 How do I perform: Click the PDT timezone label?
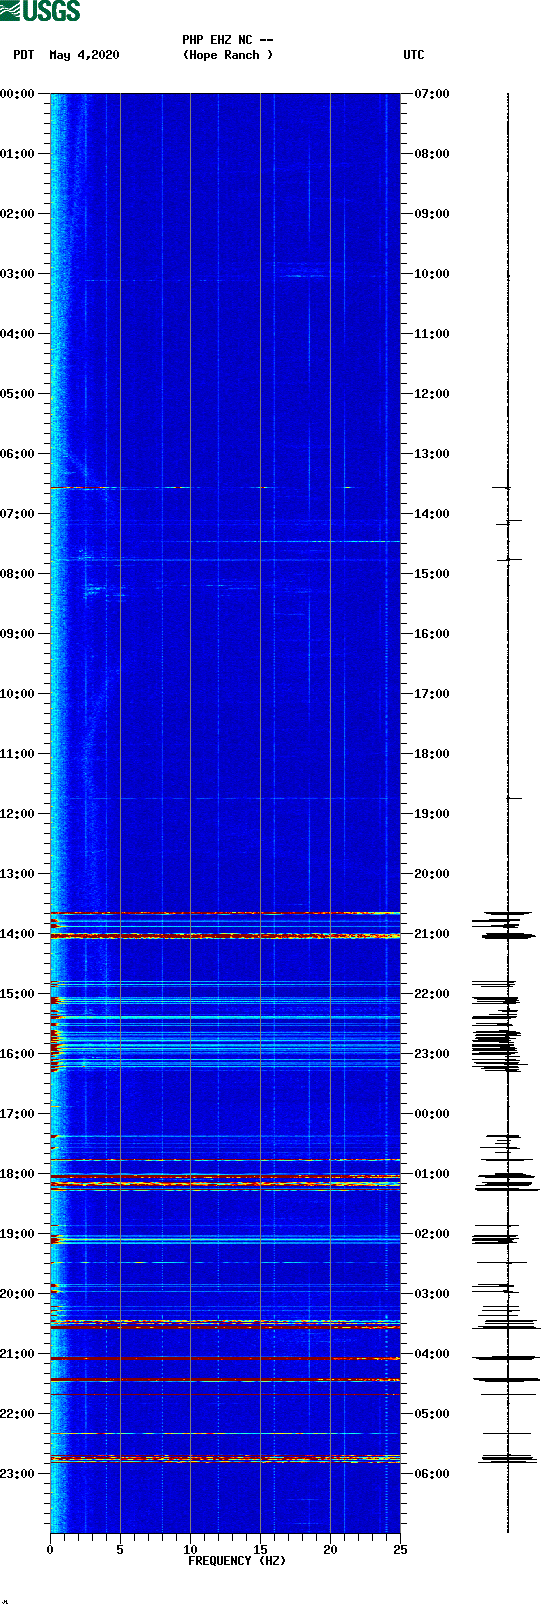point(23,55)
